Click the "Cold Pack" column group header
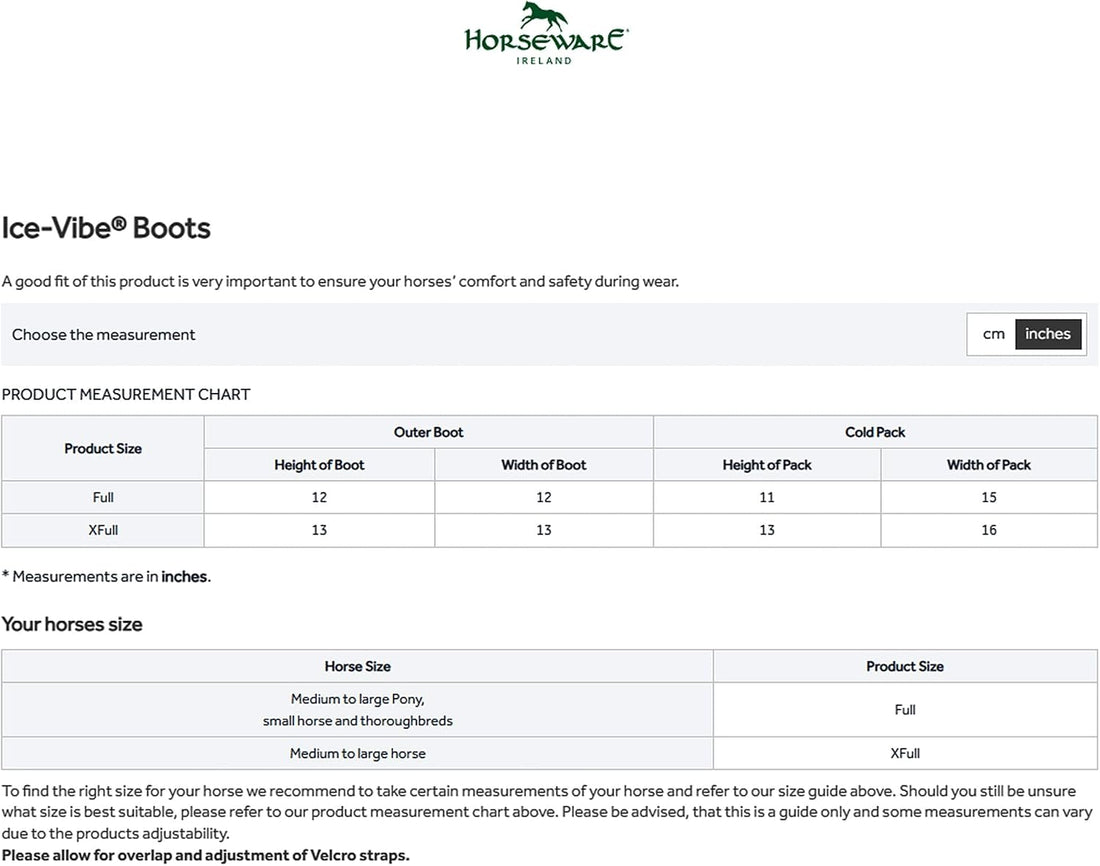1100x866 pixels. click(875, 432)
